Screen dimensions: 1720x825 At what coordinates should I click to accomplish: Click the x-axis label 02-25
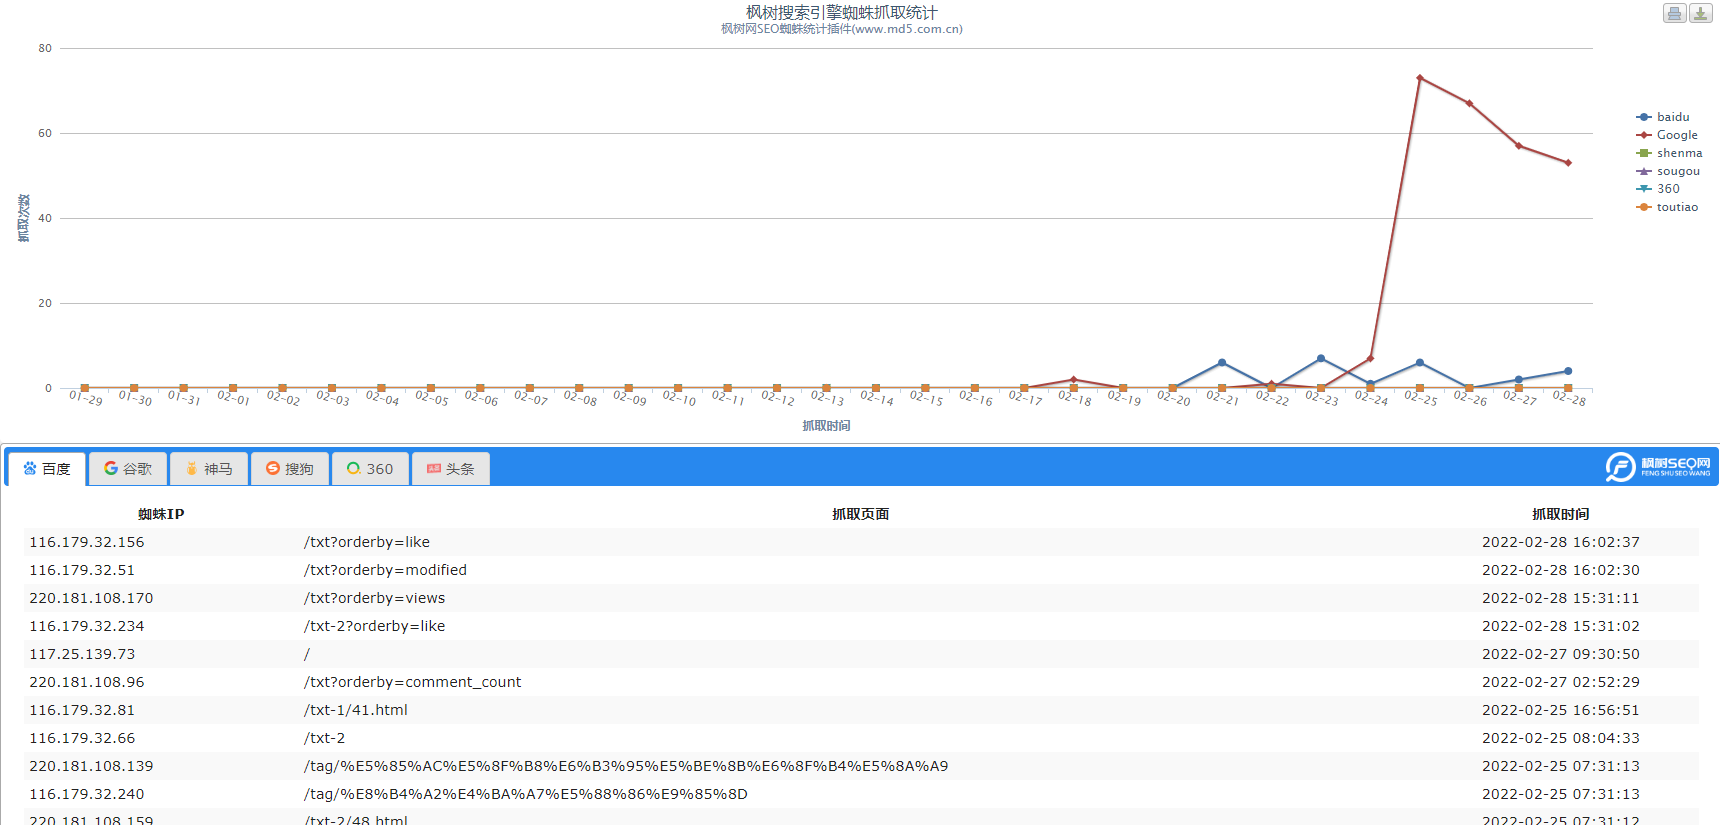(x=1421, y=398)
